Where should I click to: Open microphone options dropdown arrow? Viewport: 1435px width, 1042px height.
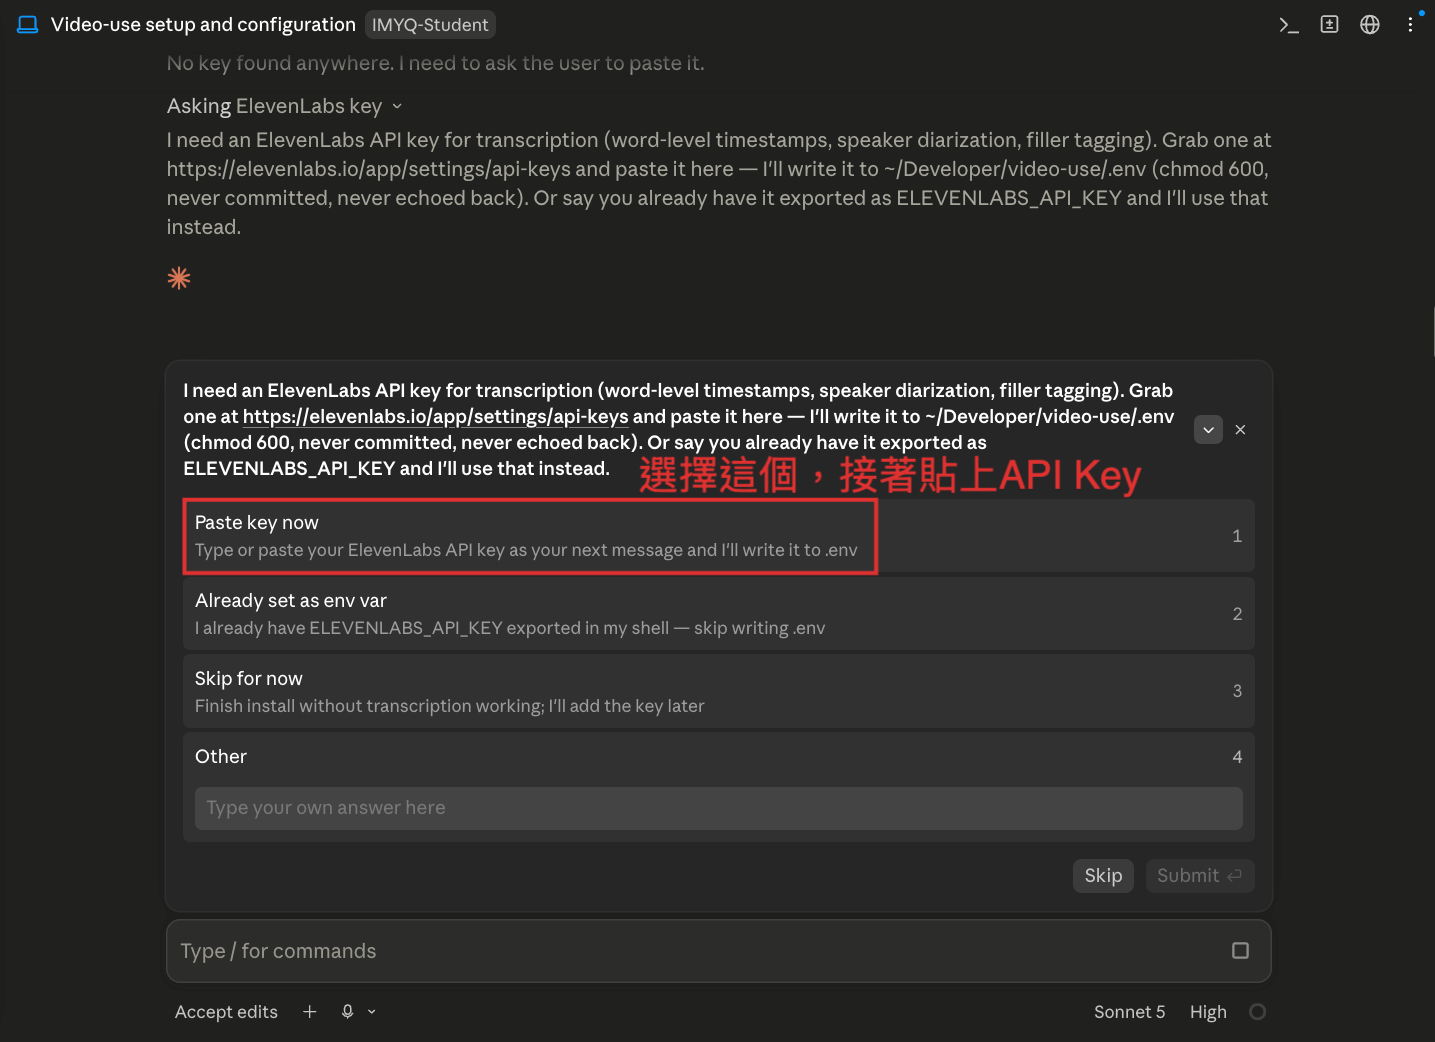372,1012
